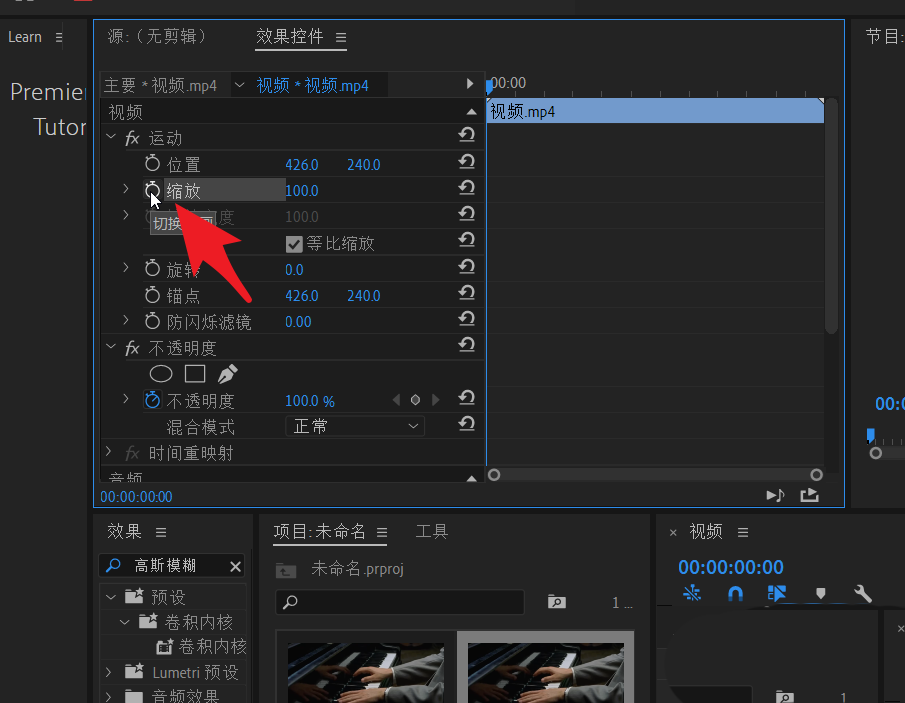Click play only audio for this clip
Viewport: 905px width, 703px height.
click(775, 495)
